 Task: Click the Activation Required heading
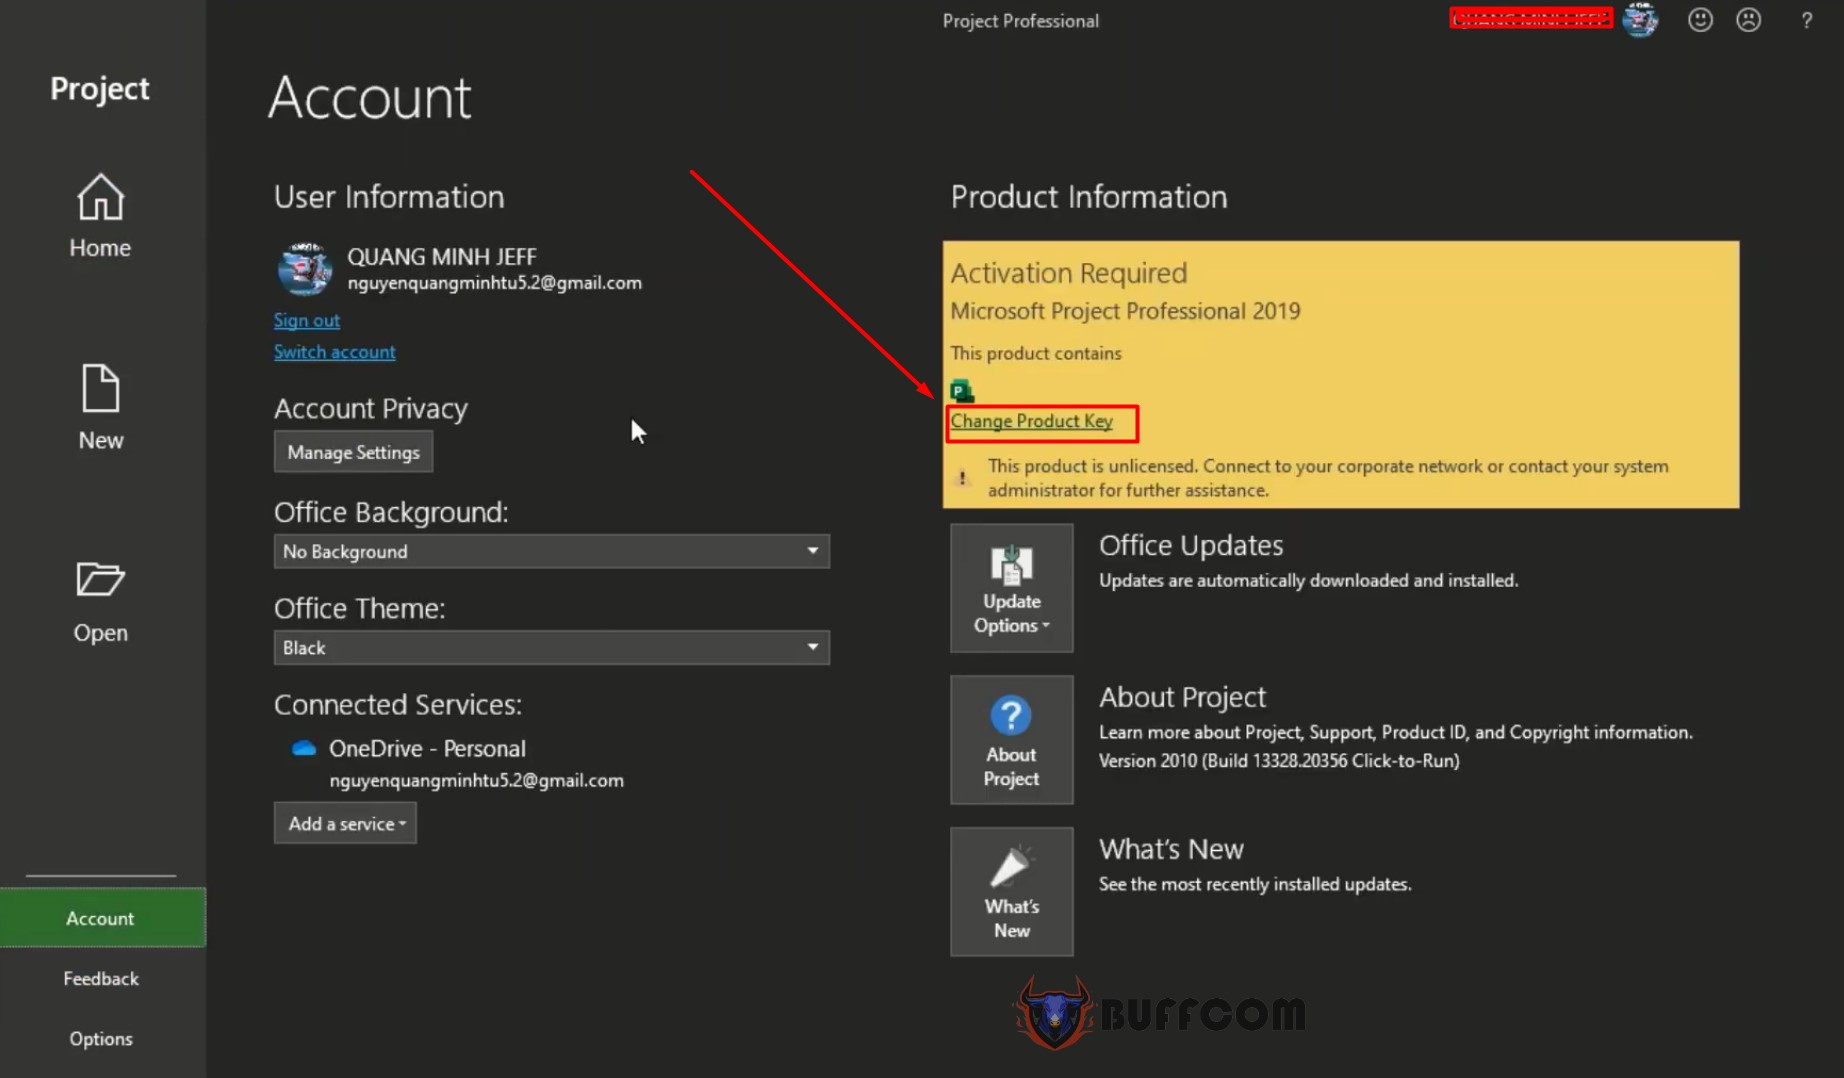pos(1068,273)
